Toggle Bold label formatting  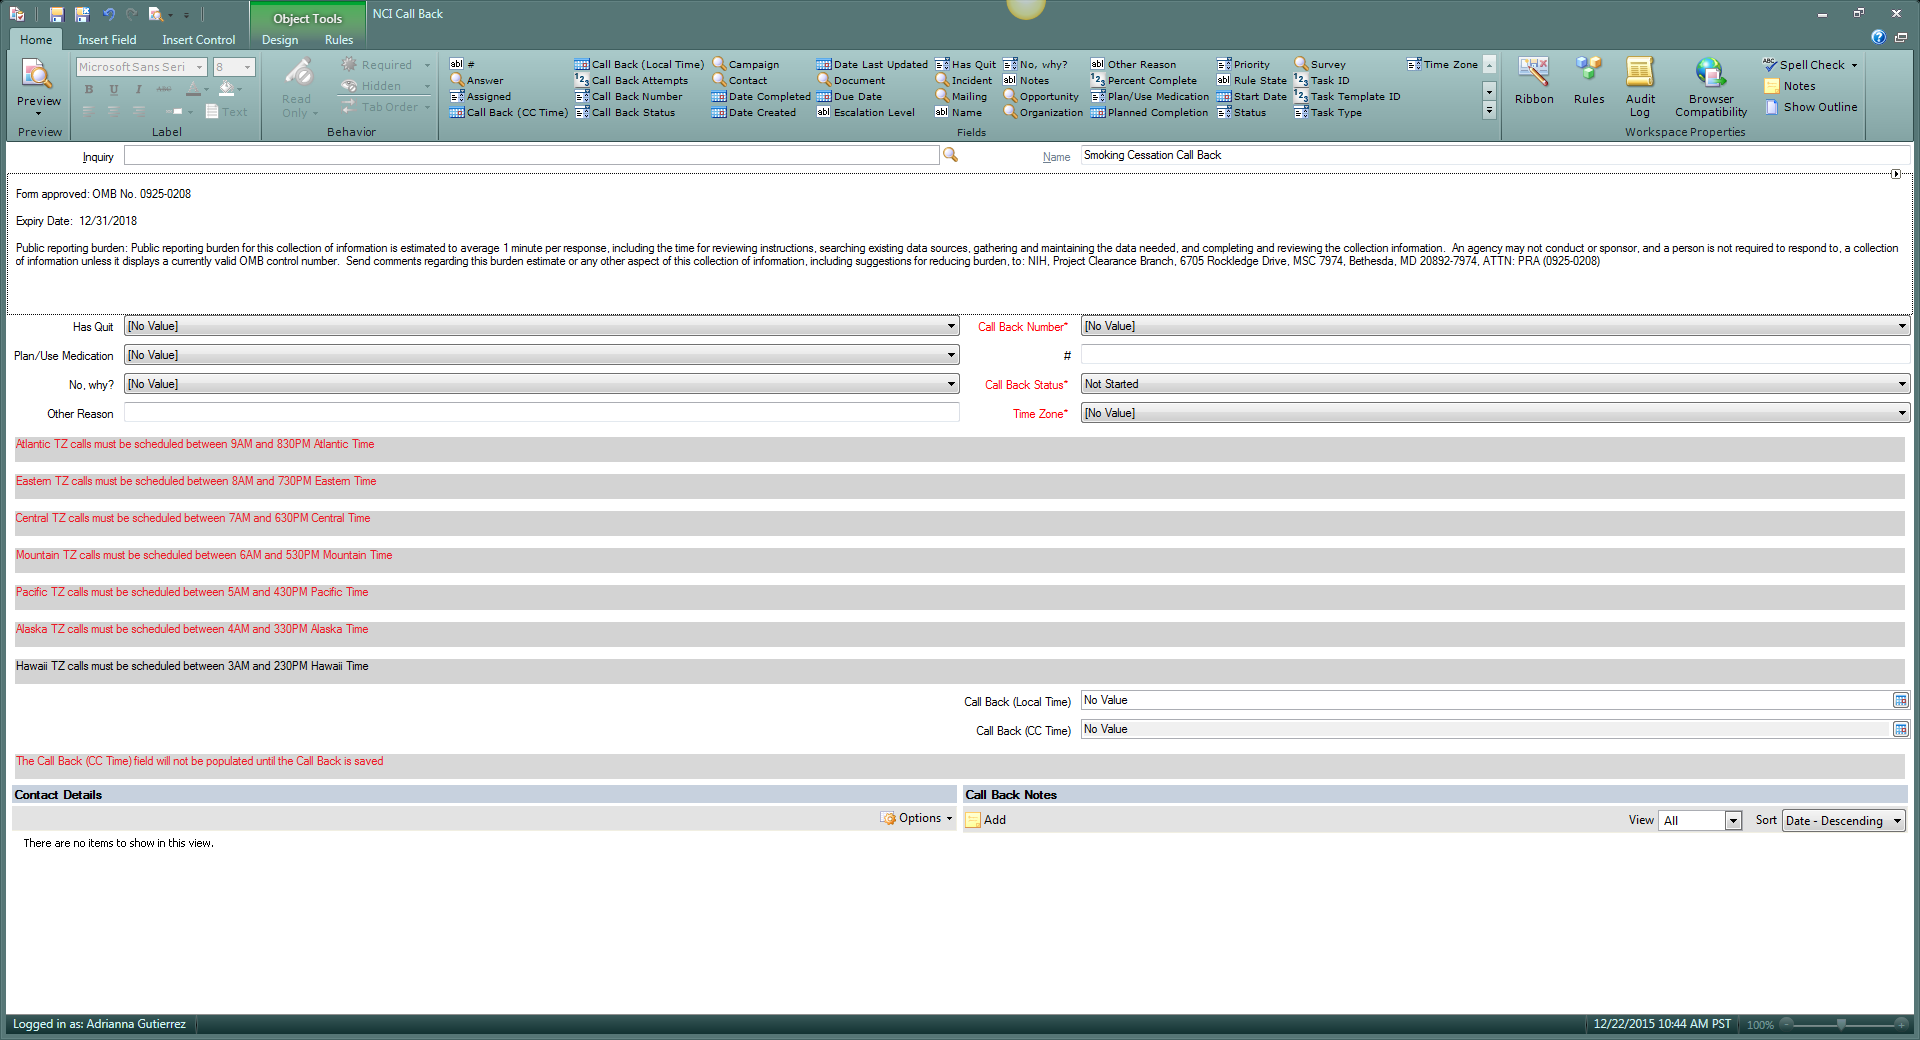tap(89, 89)
